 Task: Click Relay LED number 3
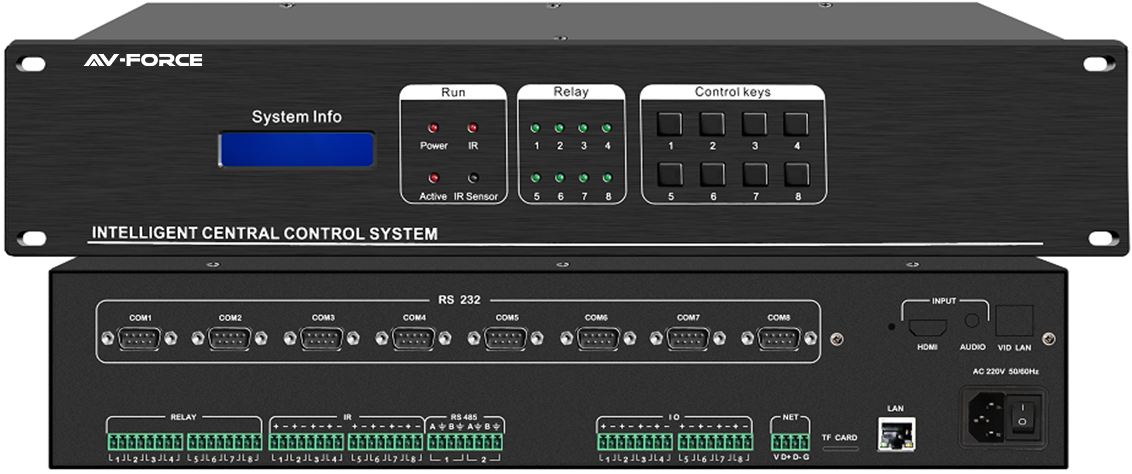(x=583, y=129)
